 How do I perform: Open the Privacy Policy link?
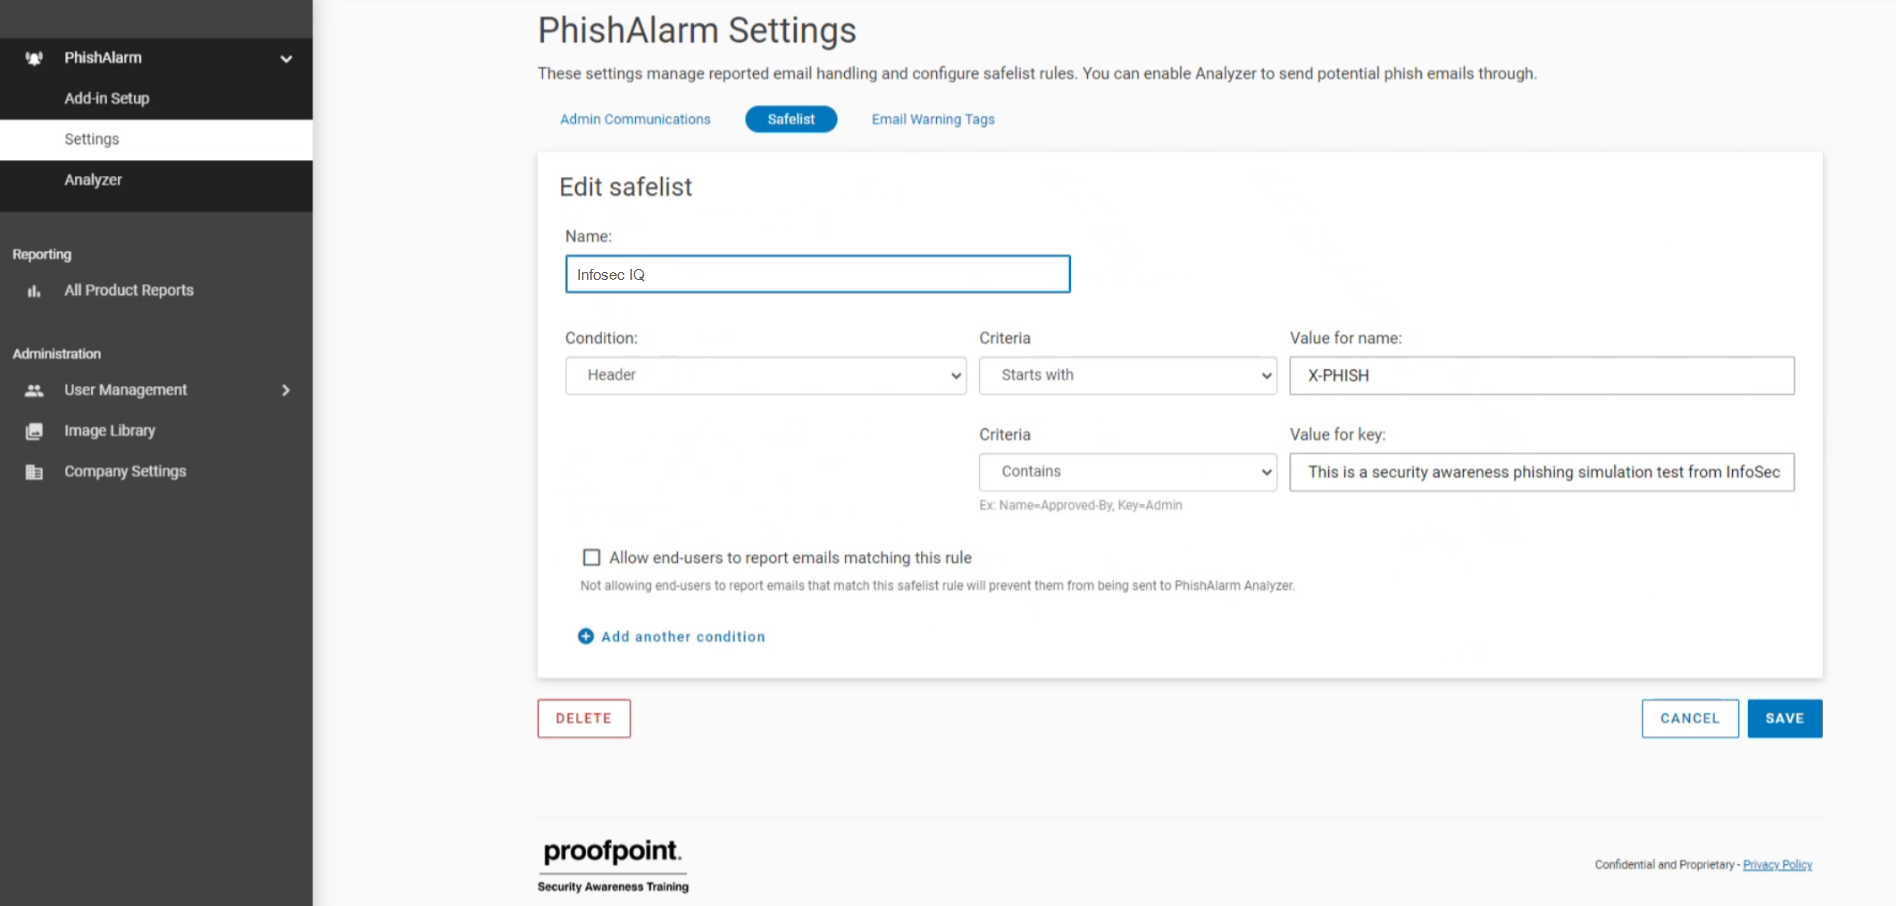(1777, 864)
